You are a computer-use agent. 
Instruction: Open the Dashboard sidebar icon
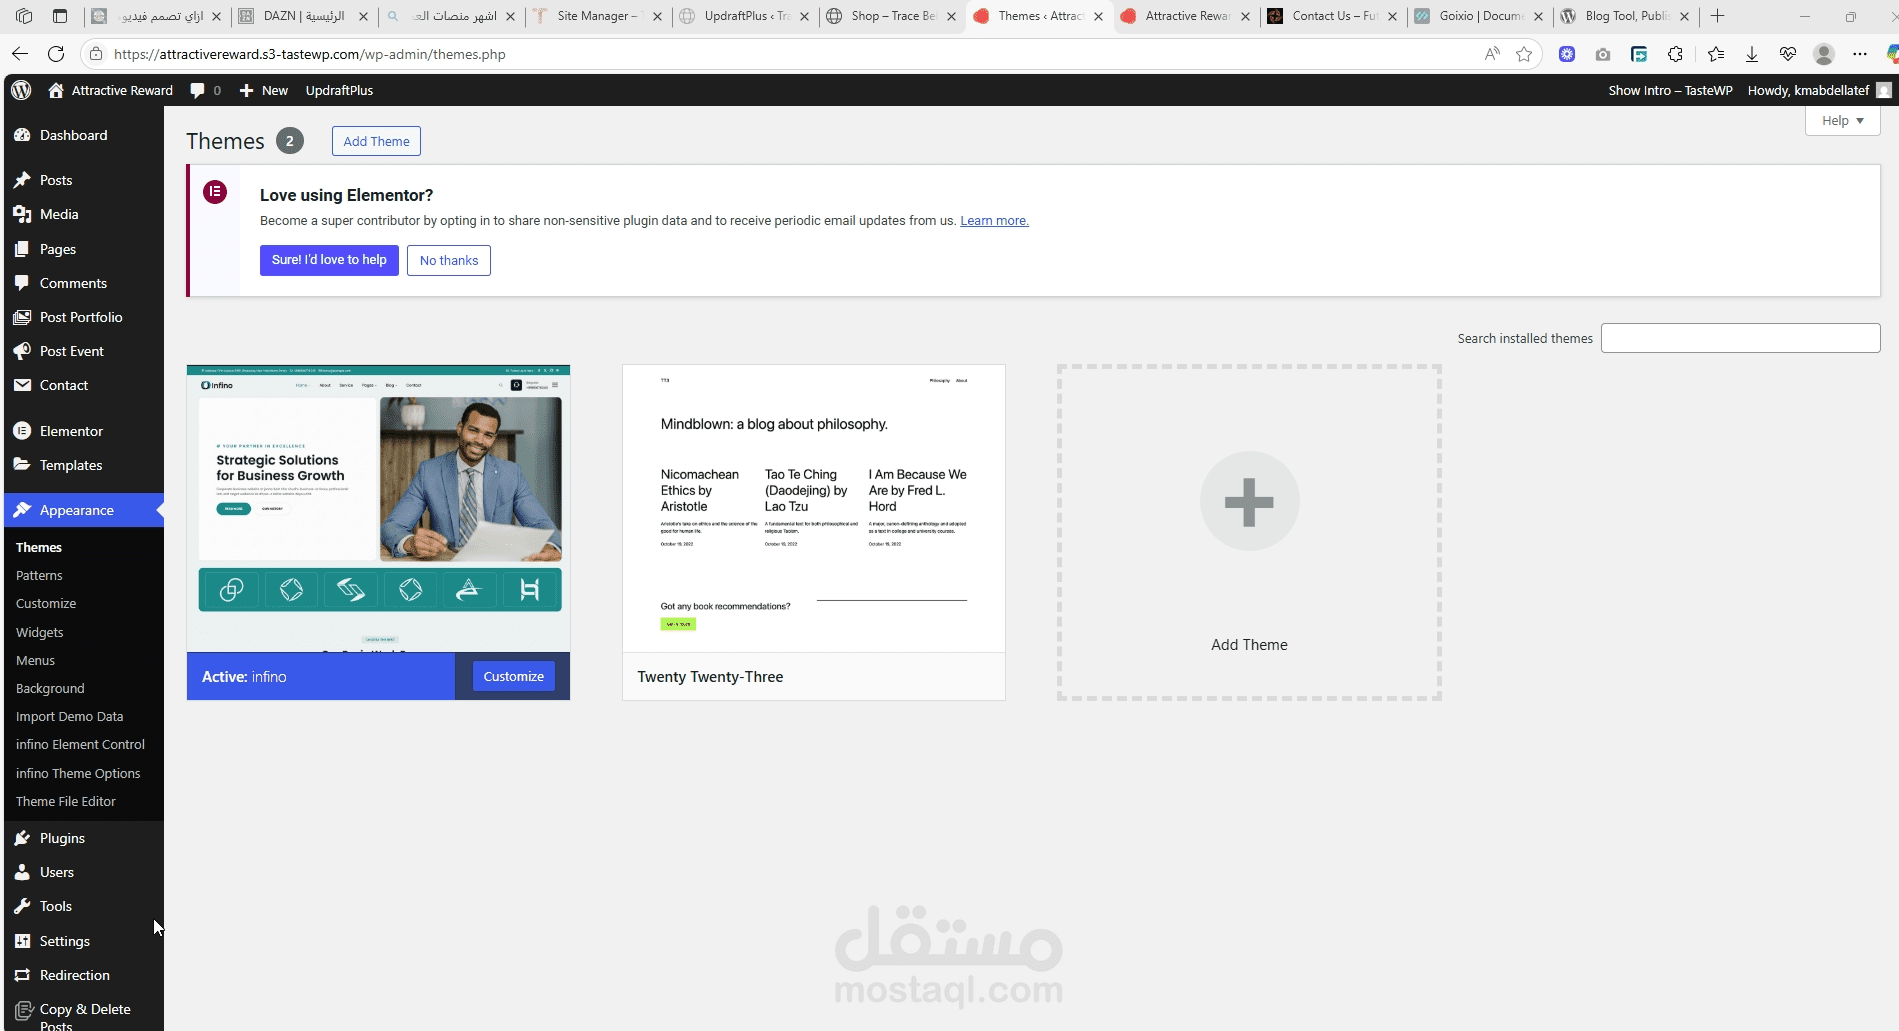22,135
